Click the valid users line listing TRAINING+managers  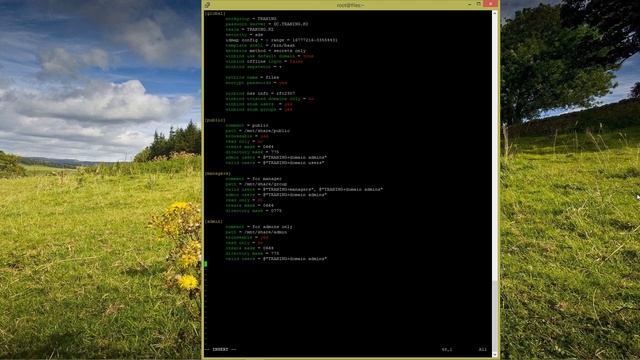coord(304,189)
